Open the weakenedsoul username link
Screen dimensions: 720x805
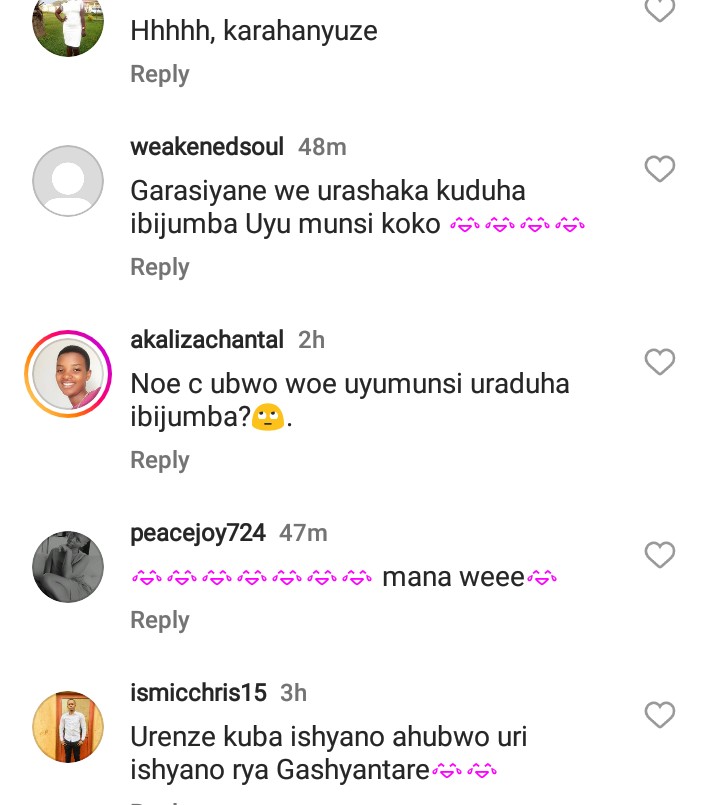tap(207, 147)
